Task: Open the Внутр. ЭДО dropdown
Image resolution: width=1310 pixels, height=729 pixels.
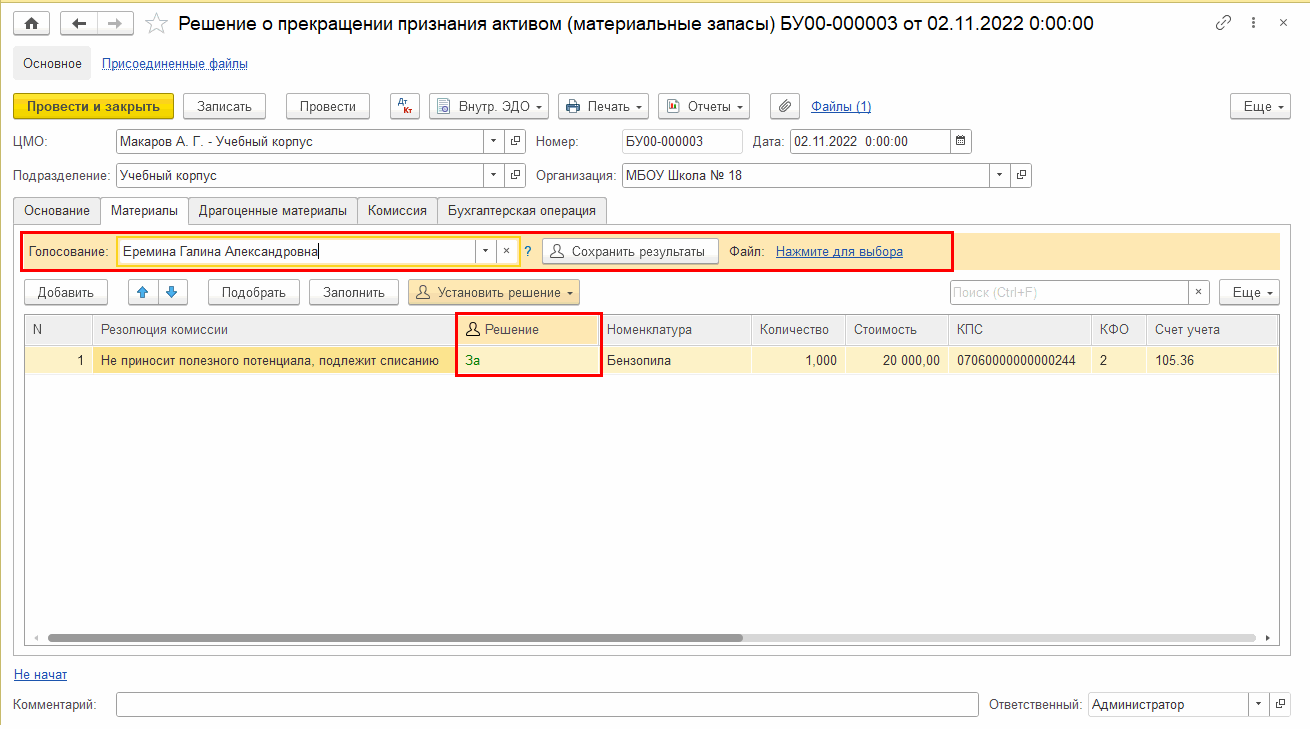Action: click(x=489, y=106)
